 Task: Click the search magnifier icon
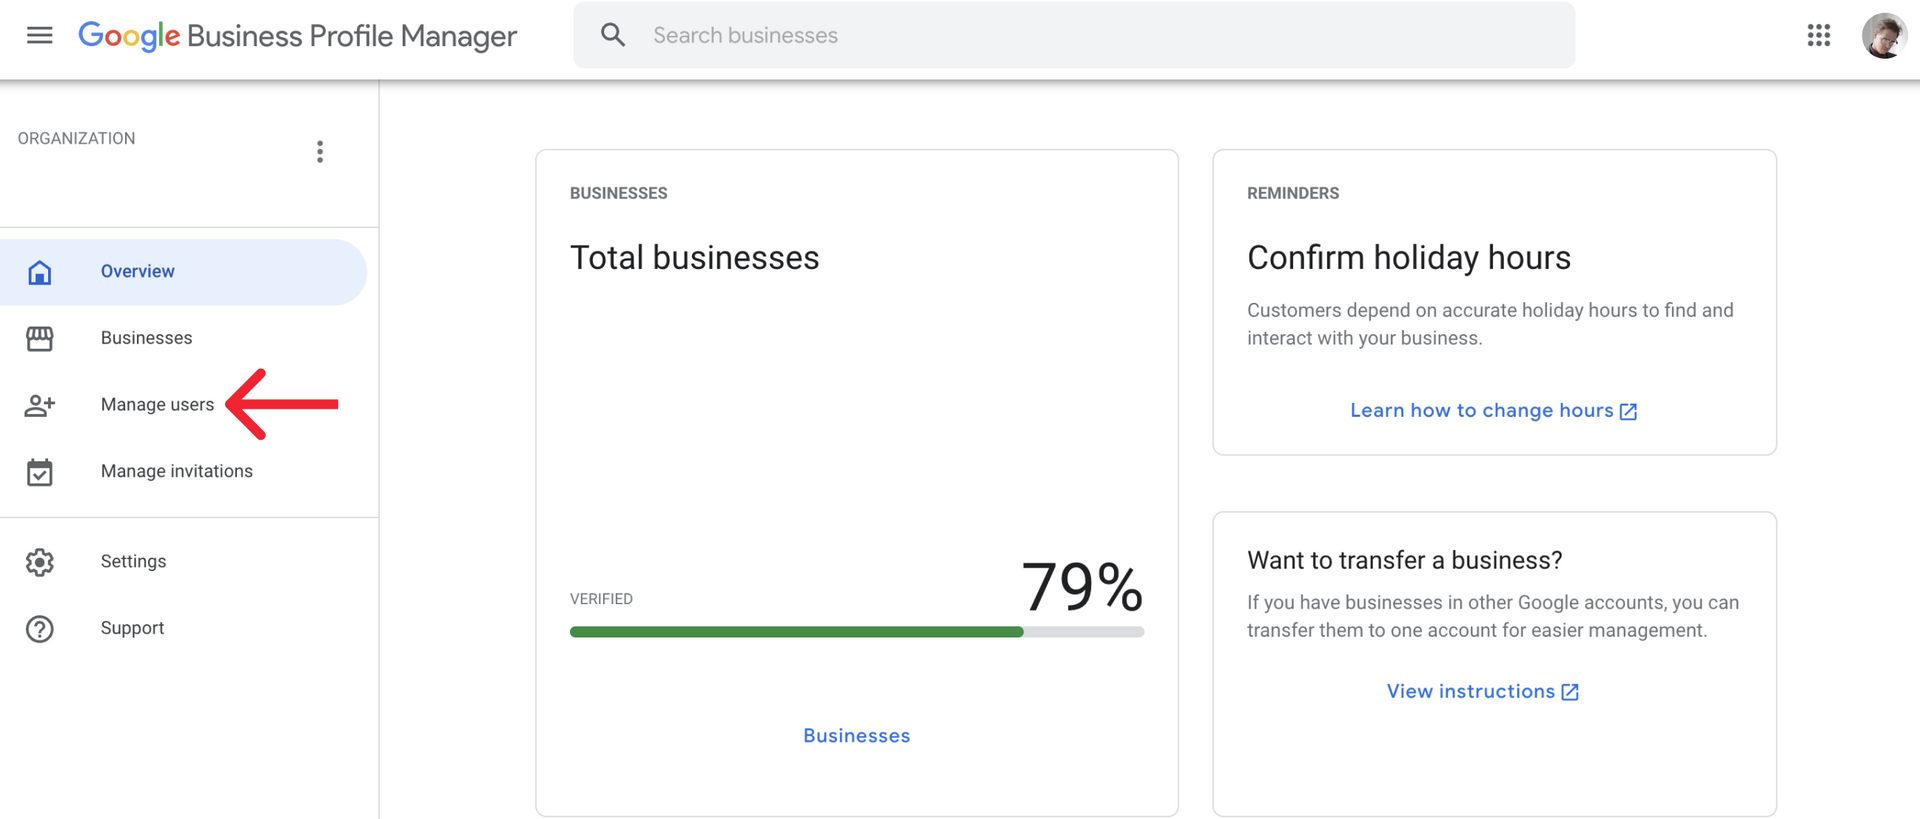click(613, 35)
